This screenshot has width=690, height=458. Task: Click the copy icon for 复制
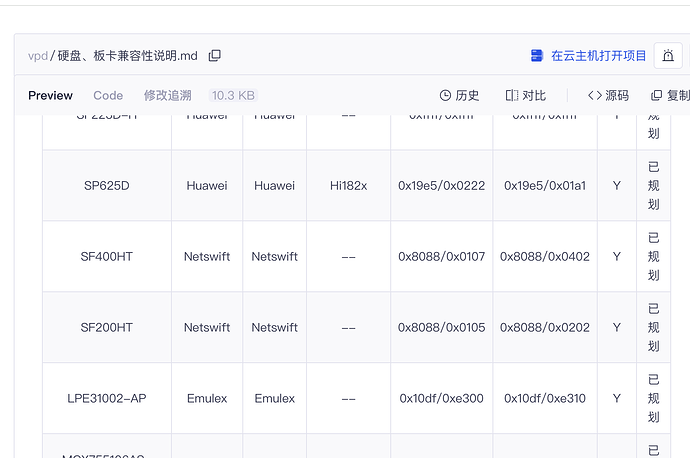click(x=656, y=96)
